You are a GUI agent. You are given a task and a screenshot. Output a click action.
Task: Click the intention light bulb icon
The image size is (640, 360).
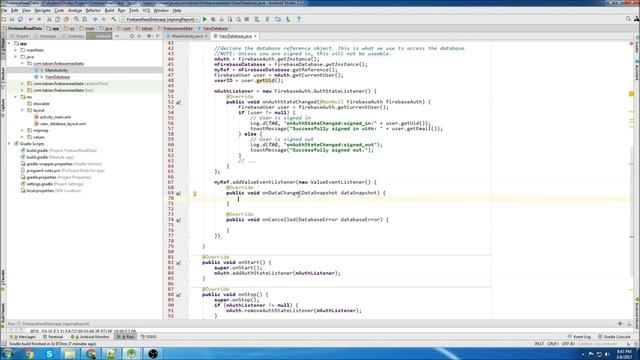coord(195,194)
